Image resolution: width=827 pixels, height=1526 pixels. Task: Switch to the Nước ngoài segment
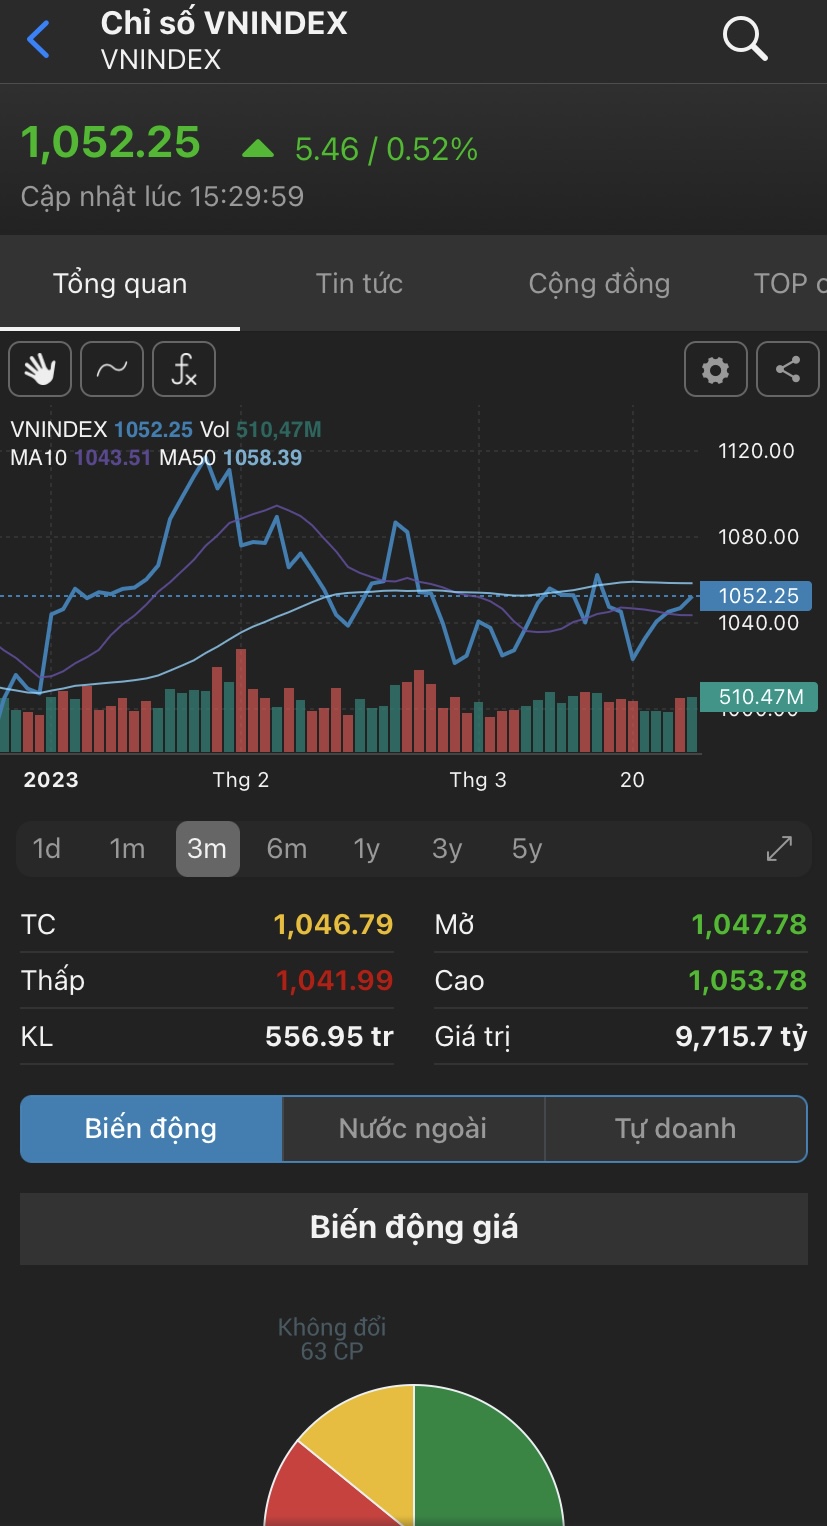pos(413,1129)
